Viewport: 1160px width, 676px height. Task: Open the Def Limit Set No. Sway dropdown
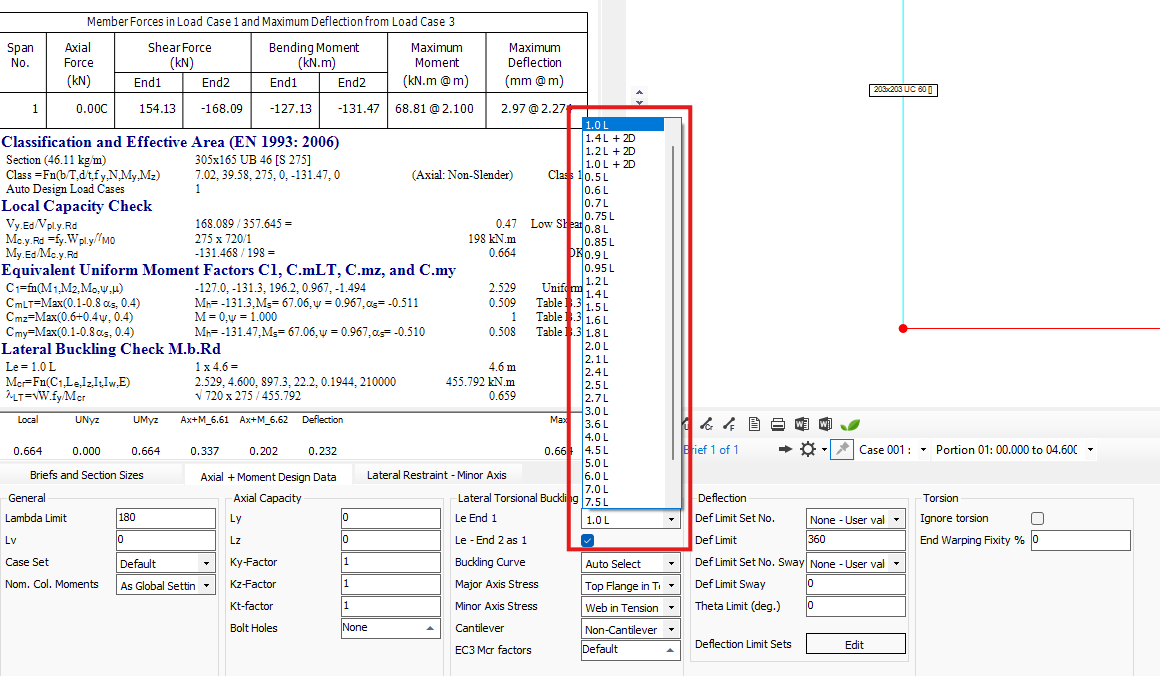(855, 564)
